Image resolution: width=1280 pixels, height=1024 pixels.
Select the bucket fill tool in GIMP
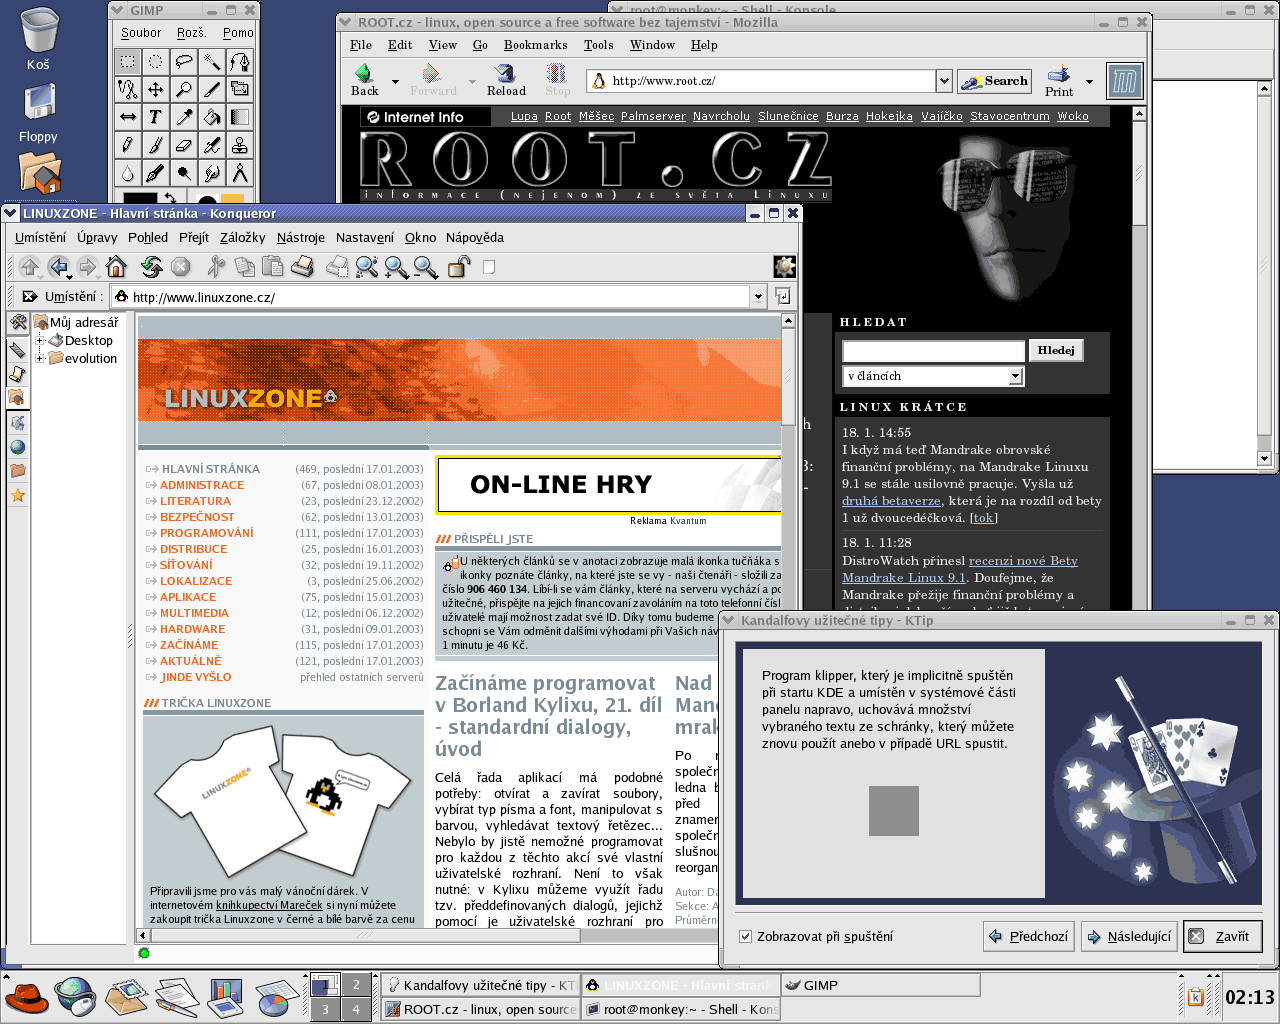(212, 118)
